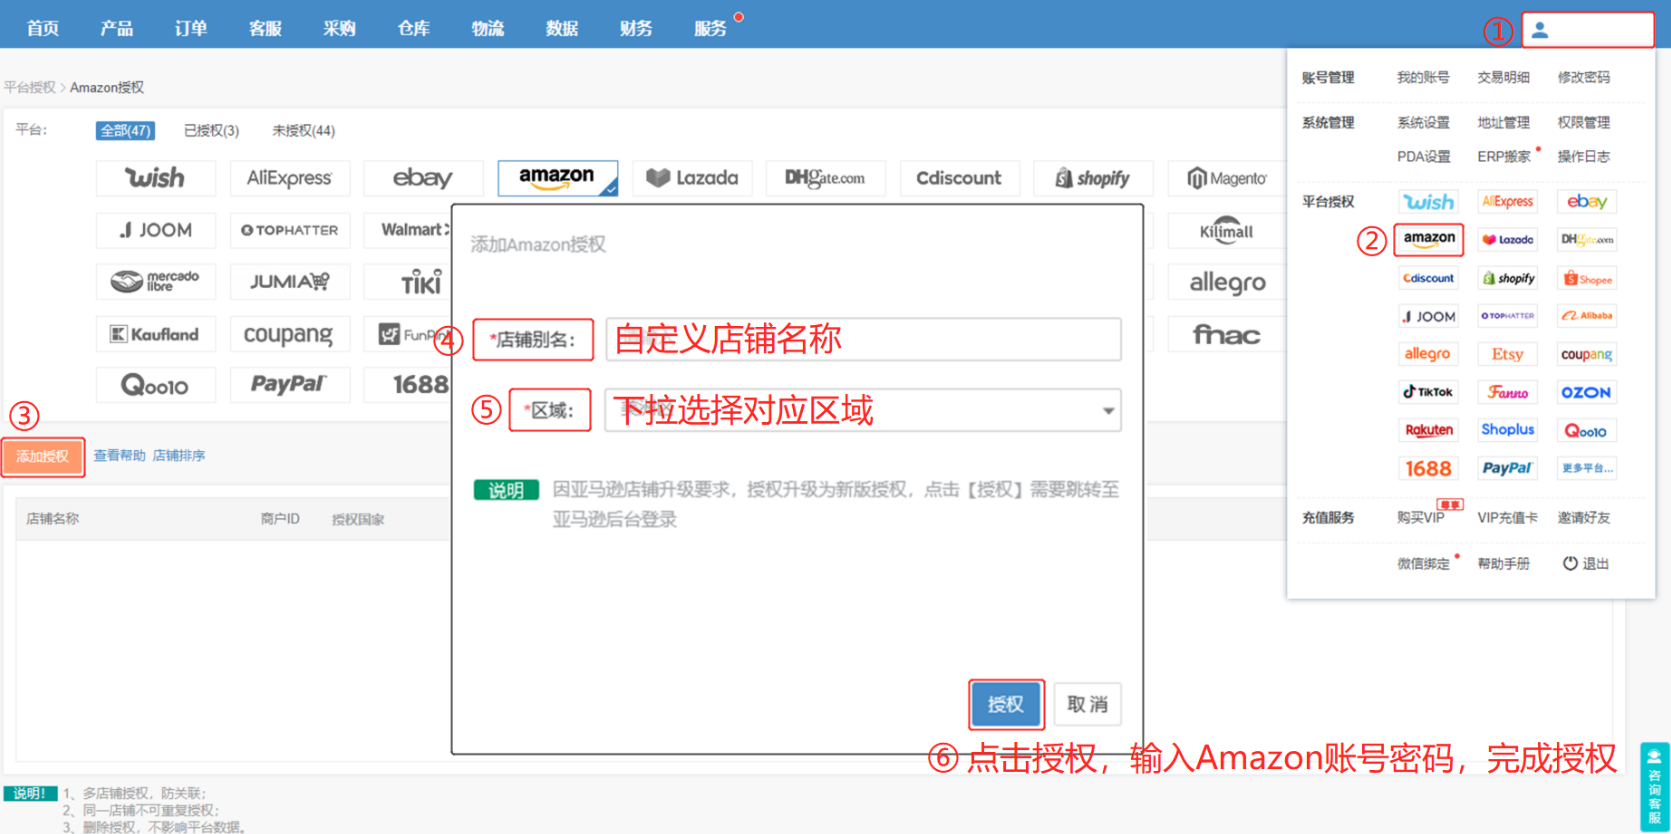The height and width of the screenshot is (834, 1671).
Task: Select Lazada logo in main platform grid
Action: click(x=692, y=178)
